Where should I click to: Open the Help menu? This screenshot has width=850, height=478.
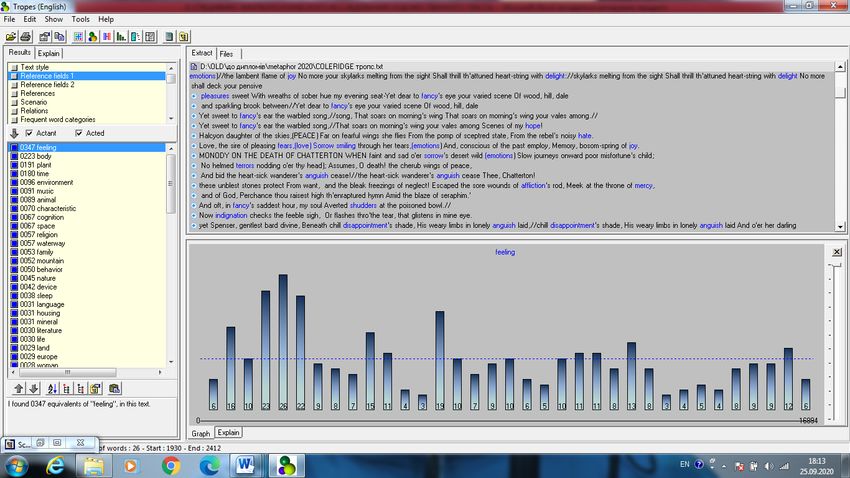pyautogui.click(x=106, y=19)
